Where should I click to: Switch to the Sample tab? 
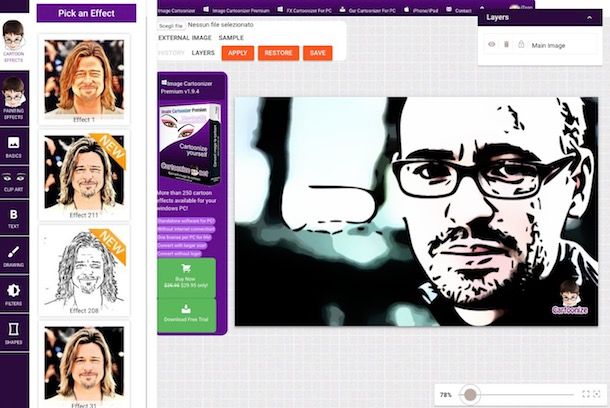[x=231, y=38]
